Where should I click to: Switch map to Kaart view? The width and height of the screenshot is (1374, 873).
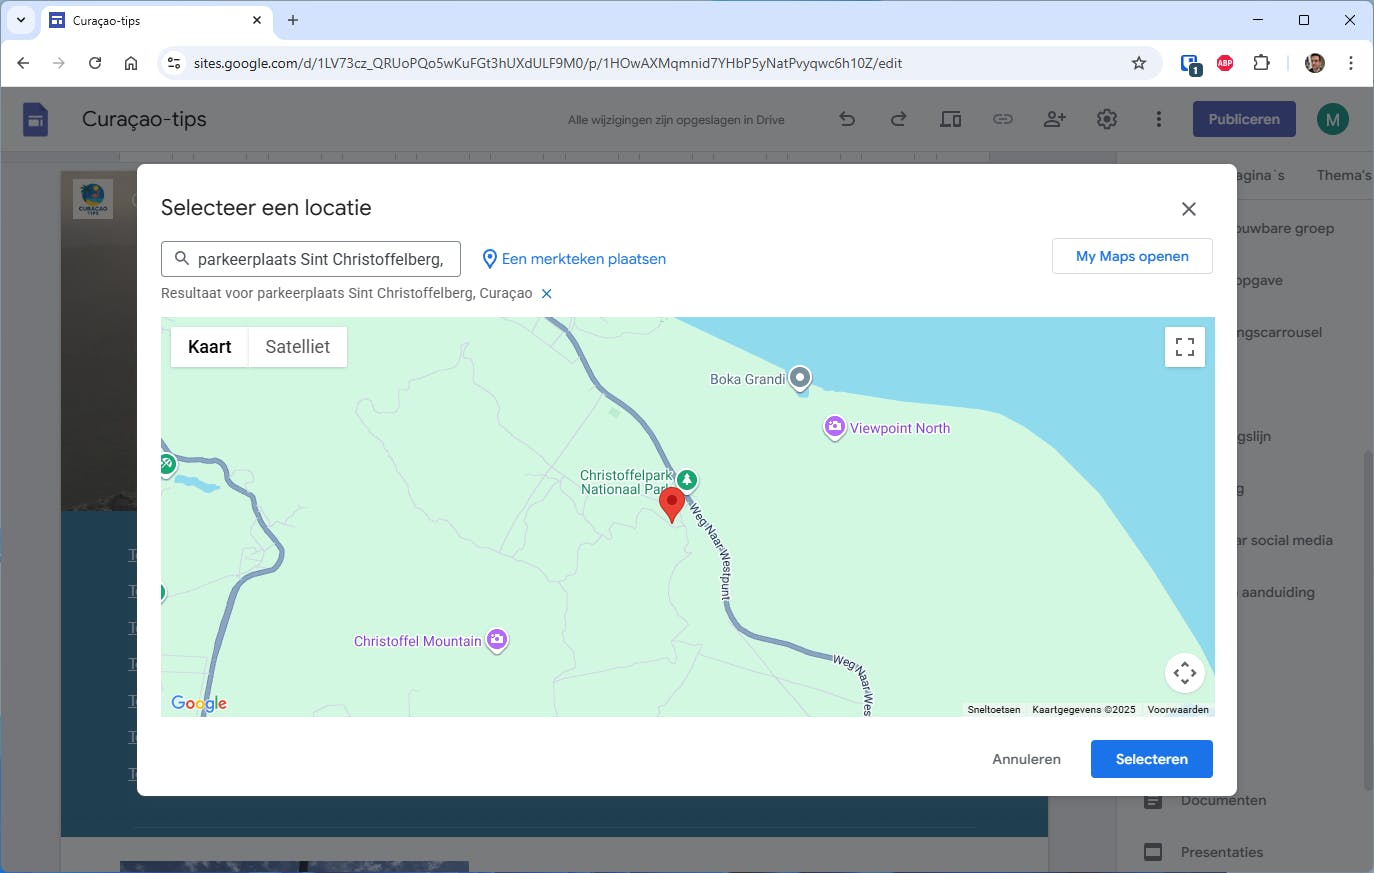210,347
